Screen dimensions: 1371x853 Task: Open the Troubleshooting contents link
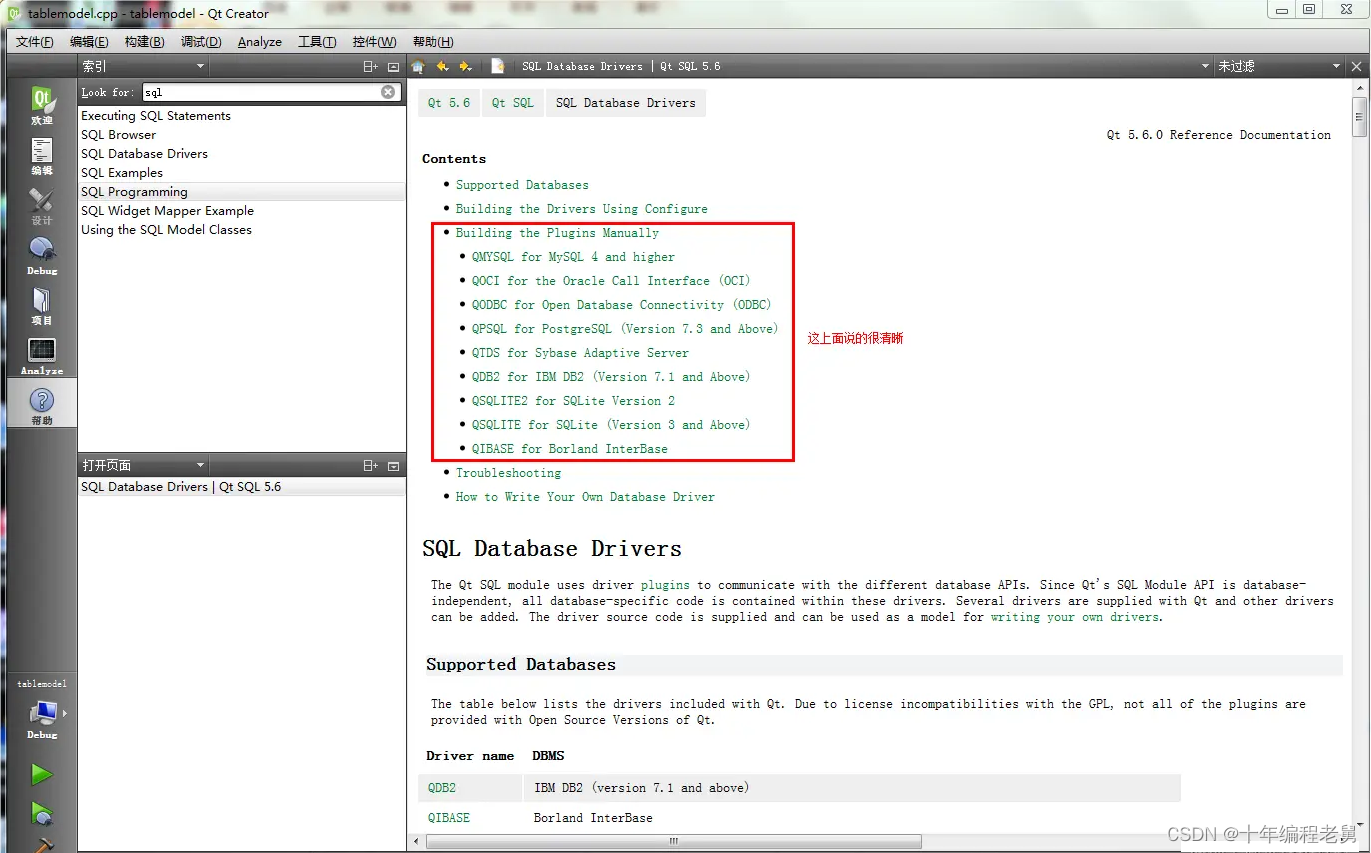(x=508, y=473)
